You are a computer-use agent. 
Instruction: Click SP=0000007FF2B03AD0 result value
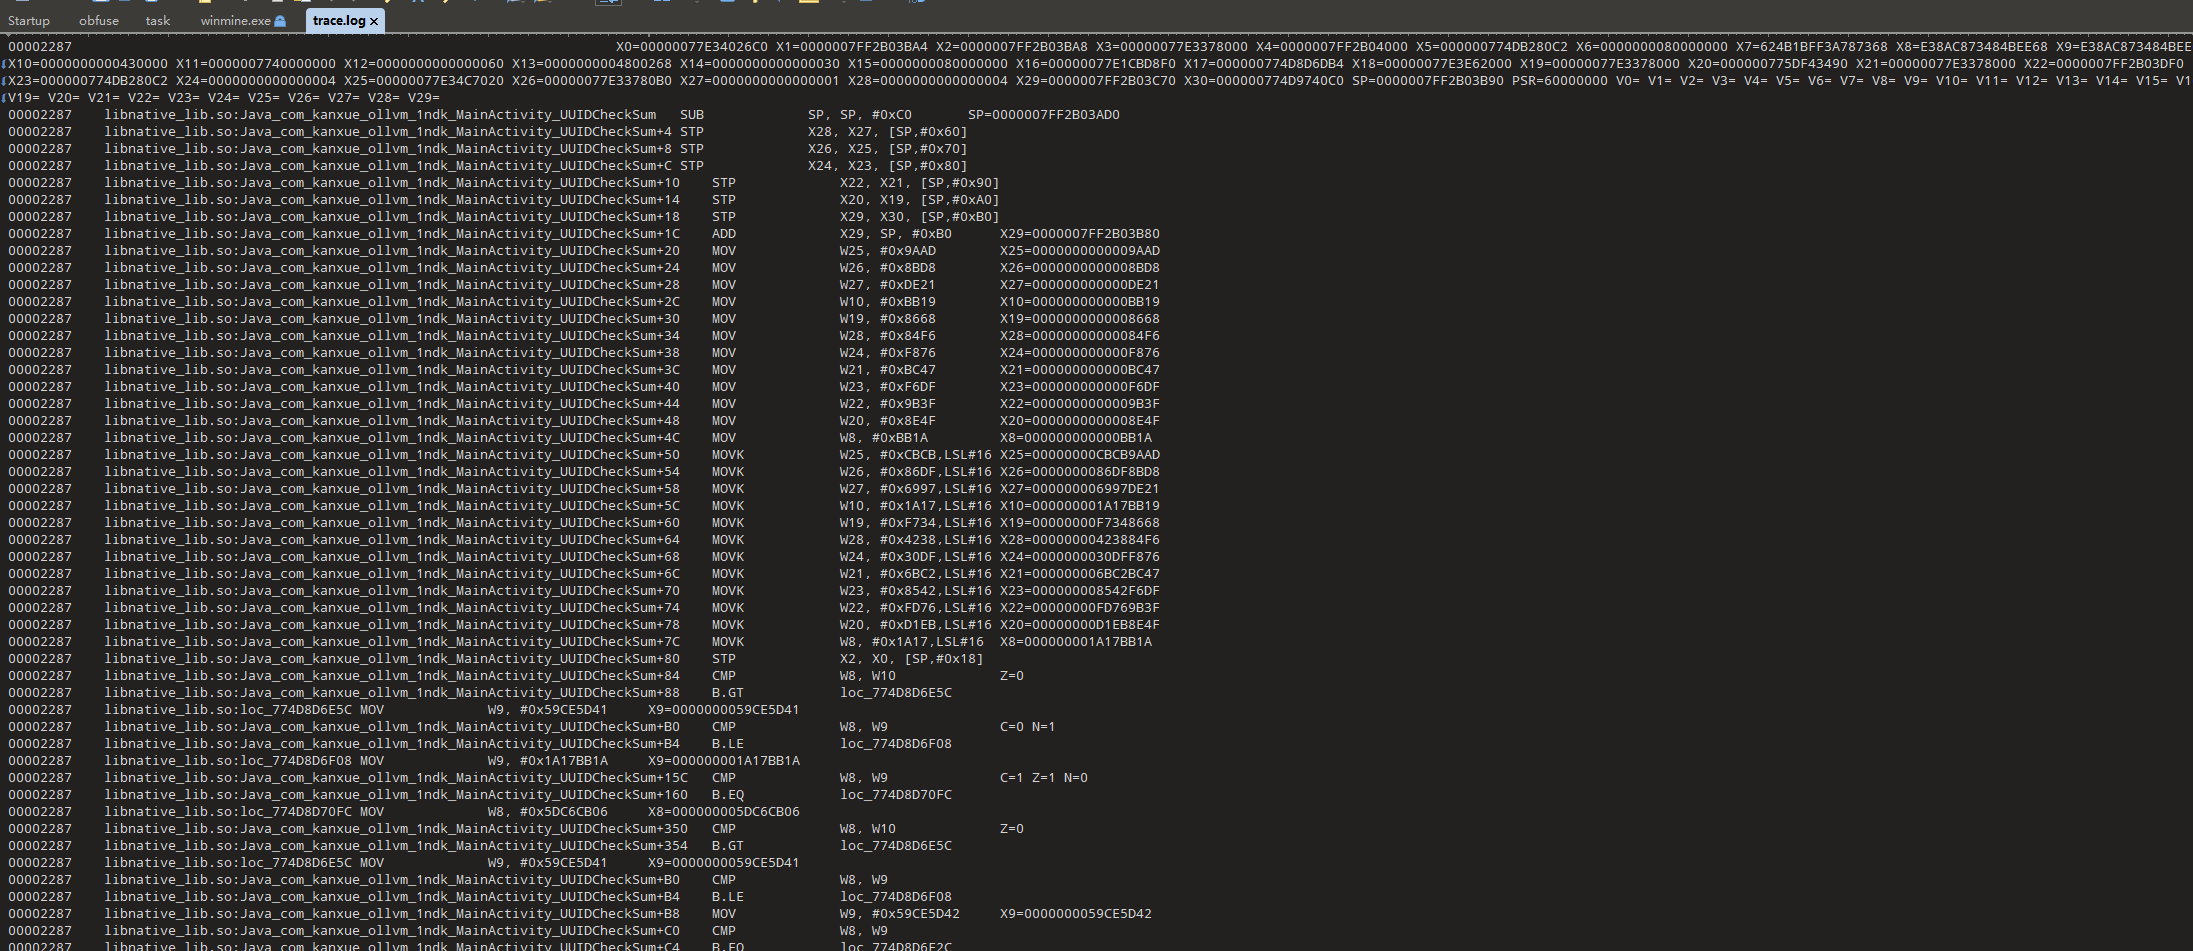pyautogui.click(x=1044, y=115)
